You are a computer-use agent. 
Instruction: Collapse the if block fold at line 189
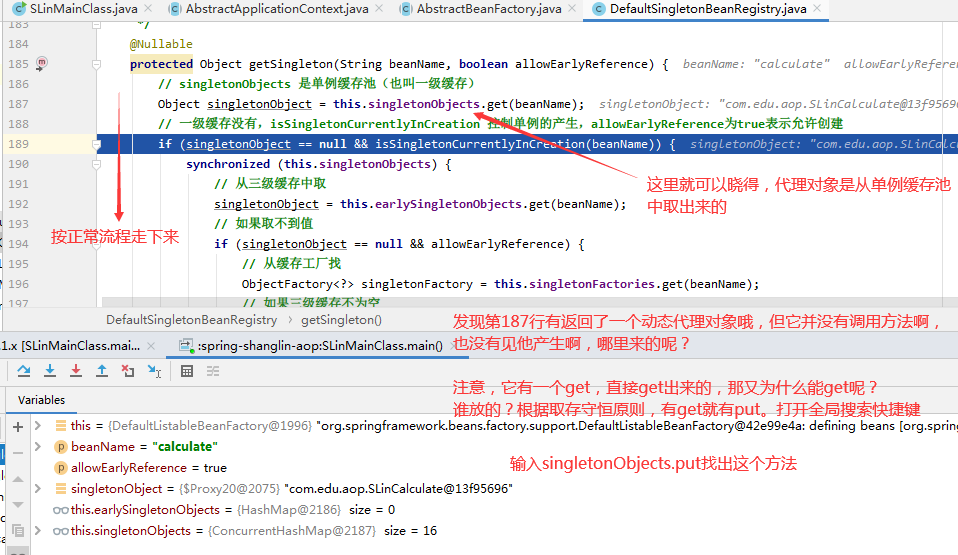click(x=97, y=144)
